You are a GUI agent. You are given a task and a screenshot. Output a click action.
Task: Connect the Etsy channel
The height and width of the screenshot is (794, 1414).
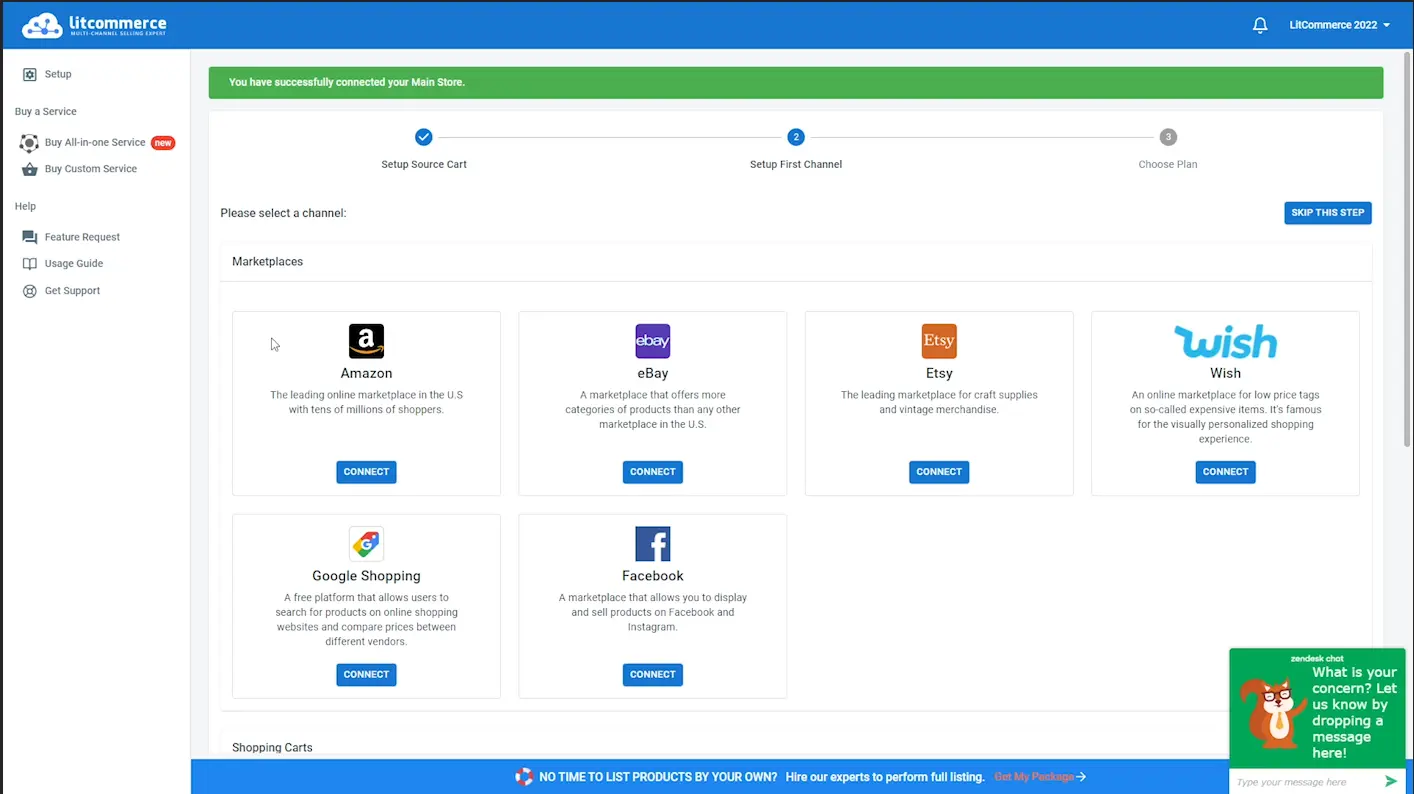click(939, 472)
